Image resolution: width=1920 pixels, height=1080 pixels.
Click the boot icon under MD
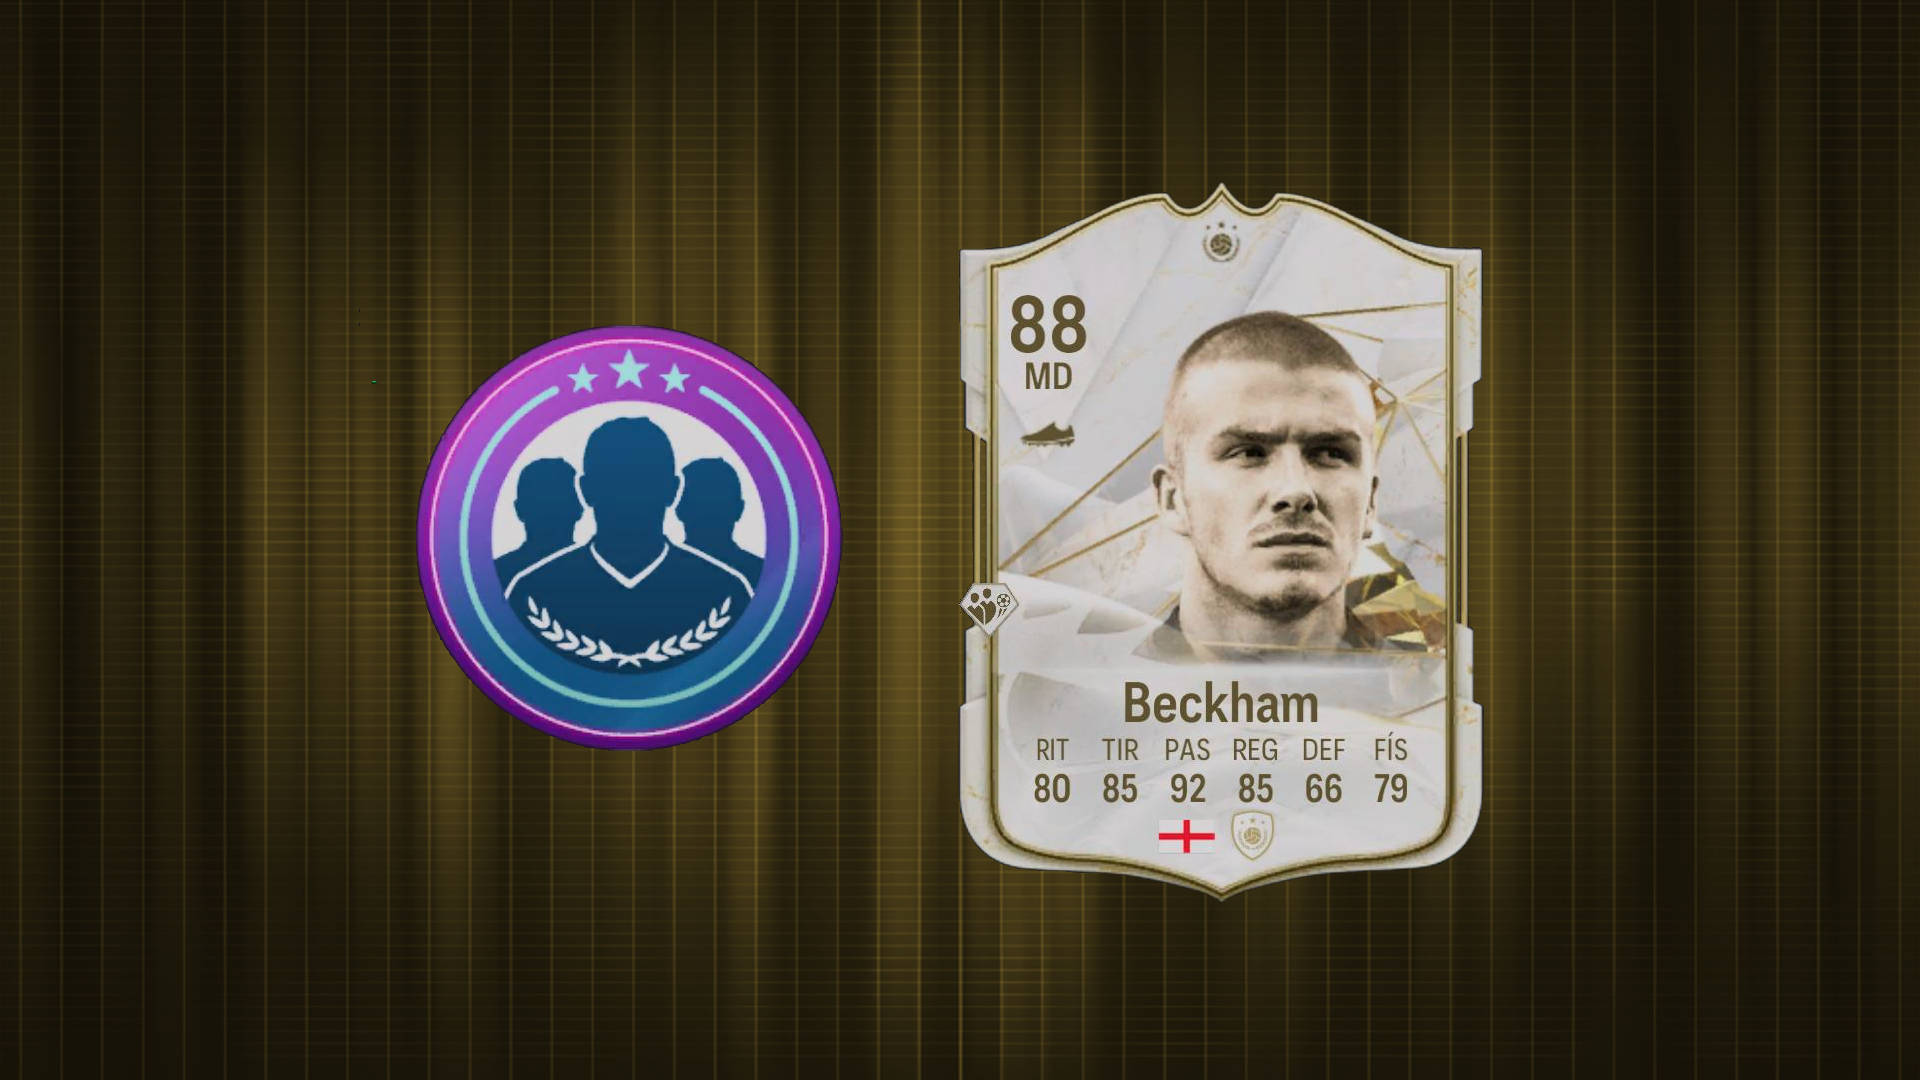click(x=1048, y=437)
